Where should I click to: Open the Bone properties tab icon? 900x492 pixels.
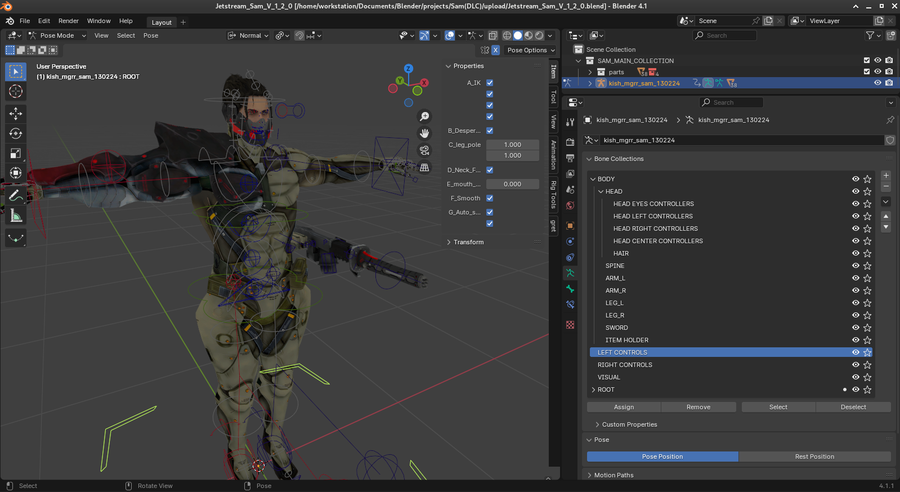[570, 289]
